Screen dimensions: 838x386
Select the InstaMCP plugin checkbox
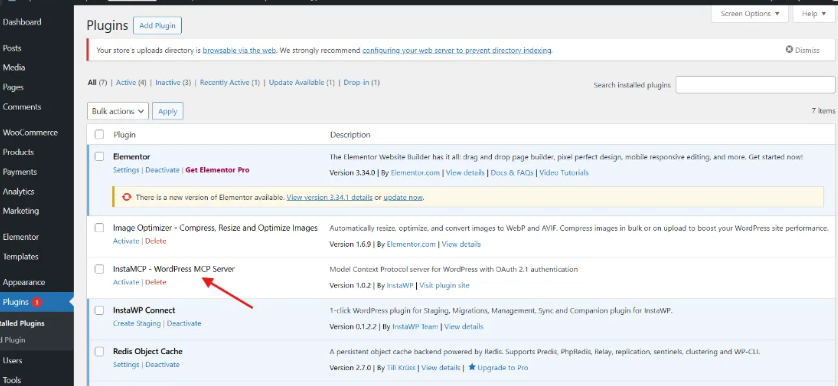[99, 269]
